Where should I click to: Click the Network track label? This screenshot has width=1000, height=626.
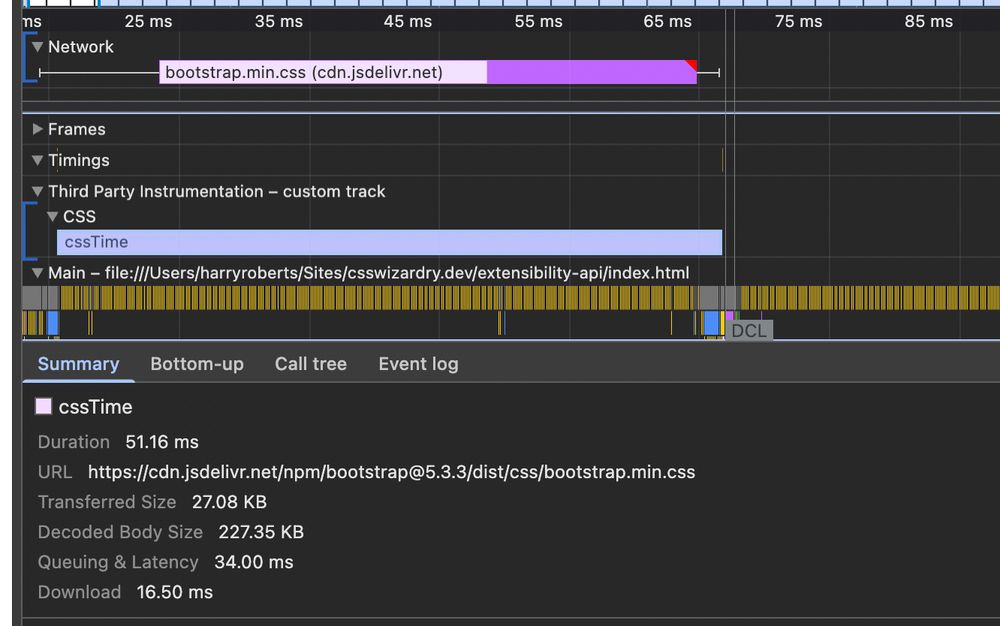(x=80, y=47)
